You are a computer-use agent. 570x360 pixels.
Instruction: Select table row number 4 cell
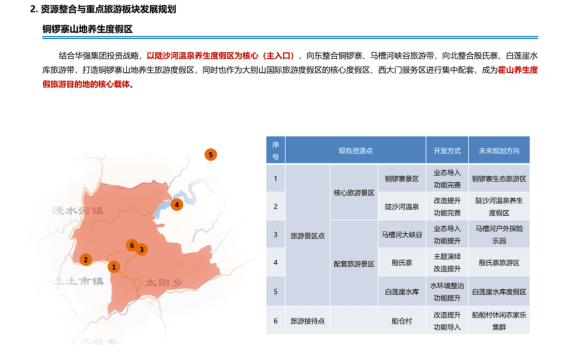(276, 263)
